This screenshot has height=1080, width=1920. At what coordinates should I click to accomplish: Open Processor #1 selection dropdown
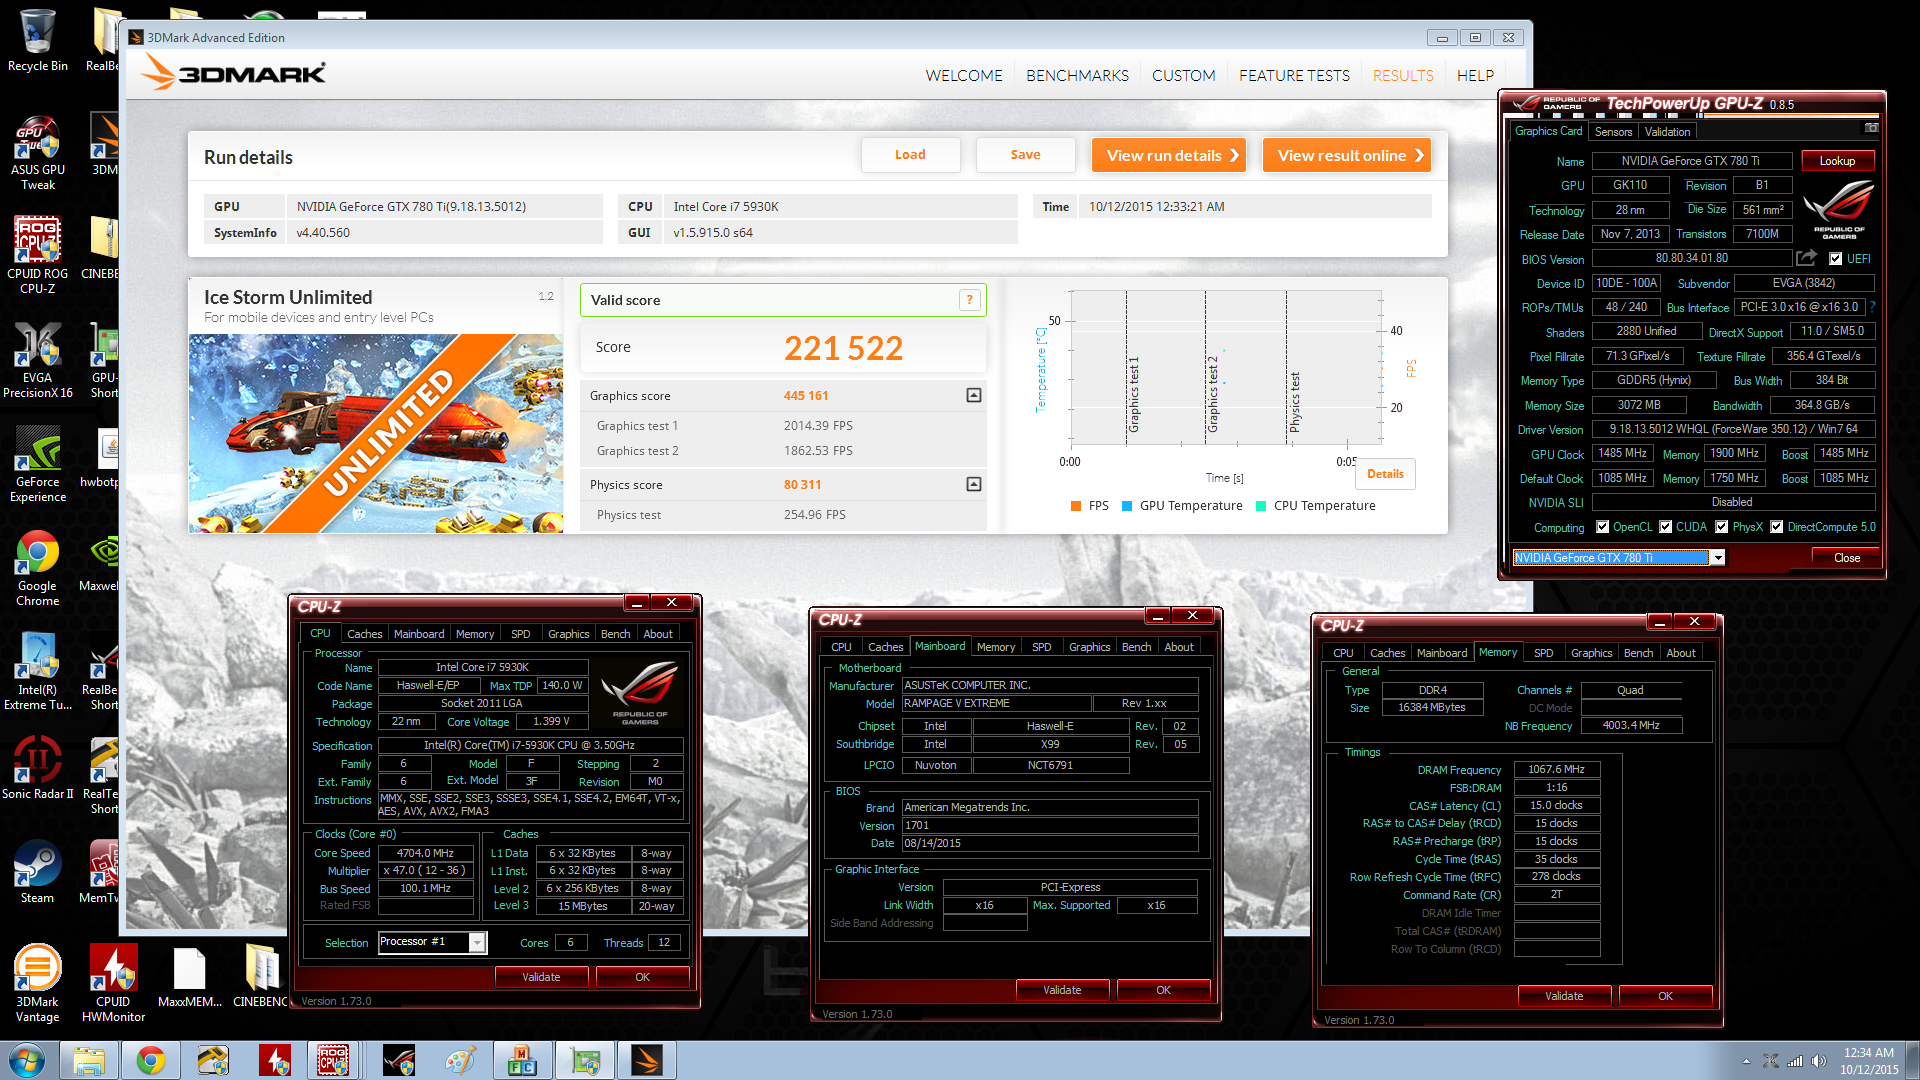click(477, 942)
